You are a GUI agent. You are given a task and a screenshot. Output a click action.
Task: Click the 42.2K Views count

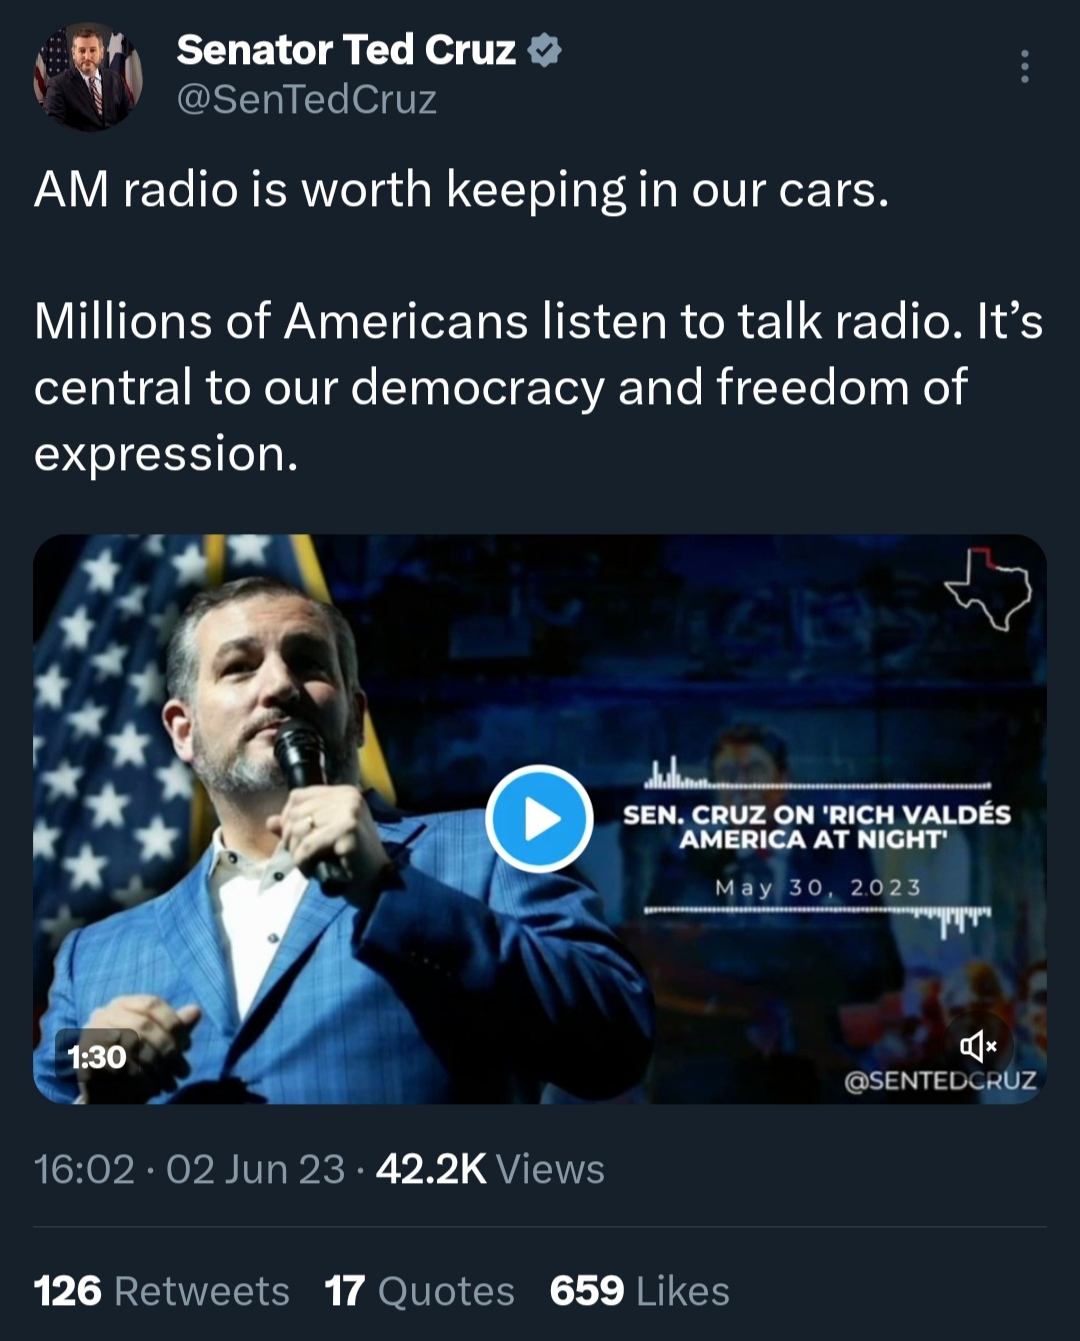pyautogui.click(x=490, y=1169)
